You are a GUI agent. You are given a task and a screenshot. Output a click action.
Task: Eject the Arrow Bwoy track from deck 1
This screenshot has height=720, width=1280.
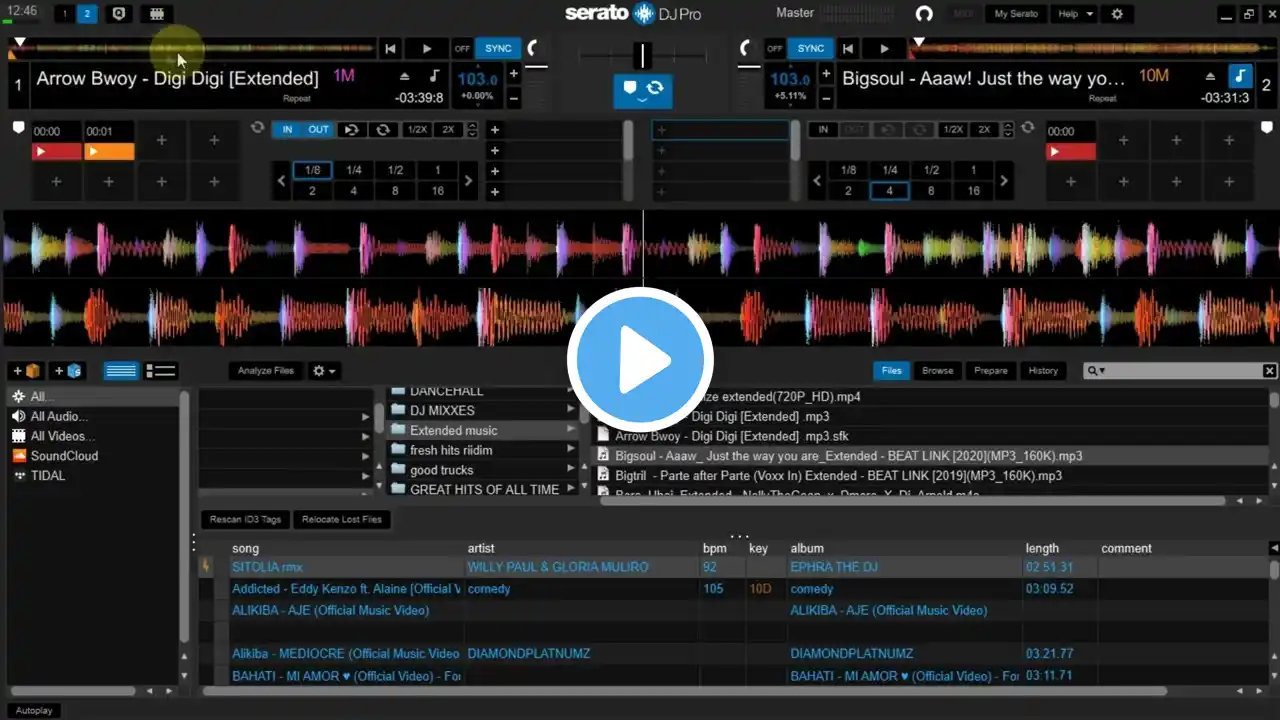pyautogui.click(x=405, y=77)
